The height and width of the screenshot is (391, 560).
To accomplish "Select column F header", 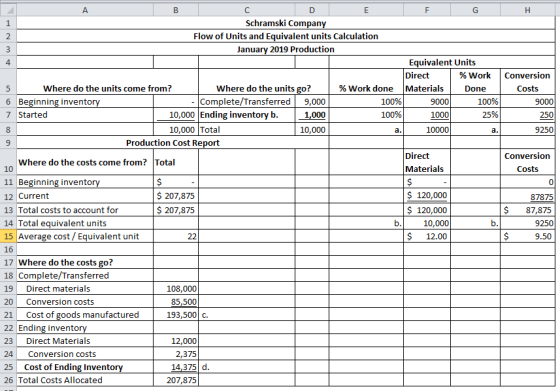I will [x=427, y=10].
